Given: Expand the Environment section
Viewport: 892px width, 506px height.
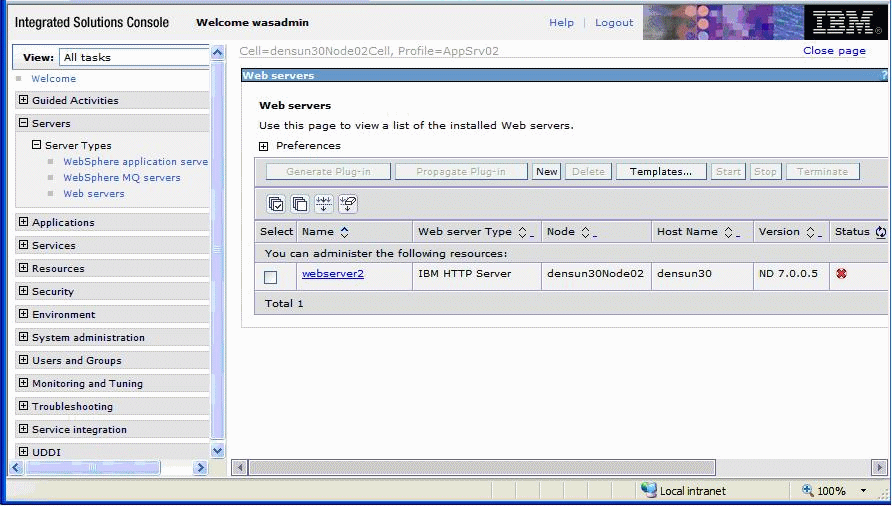Looking at the screenshot, I should click(23, 314).
